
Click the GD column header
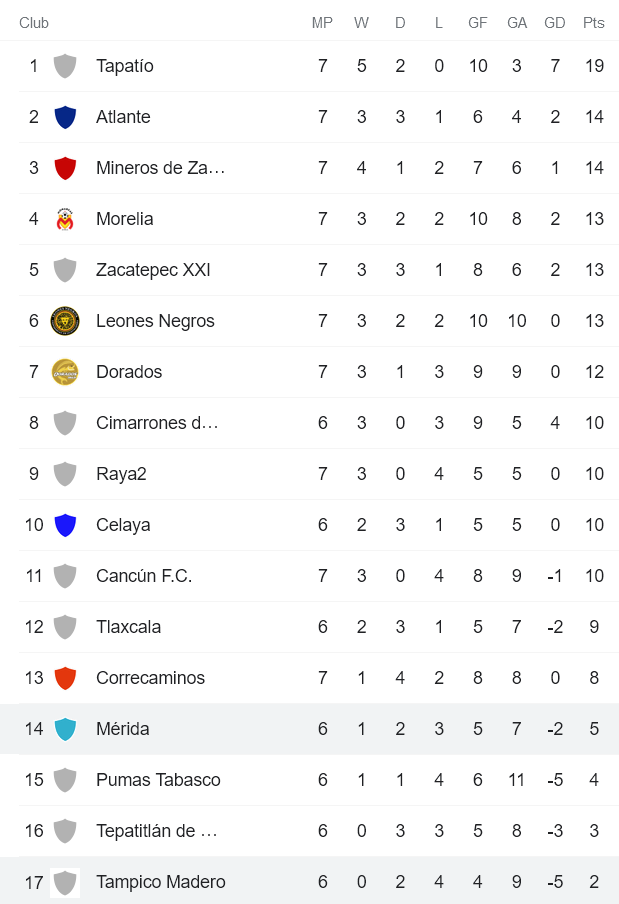555,23
